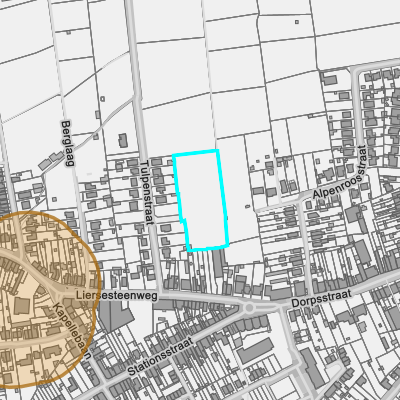The image size is (400, 400).
Task: Select isolated building west of Tulpenstraat
Action: tap(123, 140)
